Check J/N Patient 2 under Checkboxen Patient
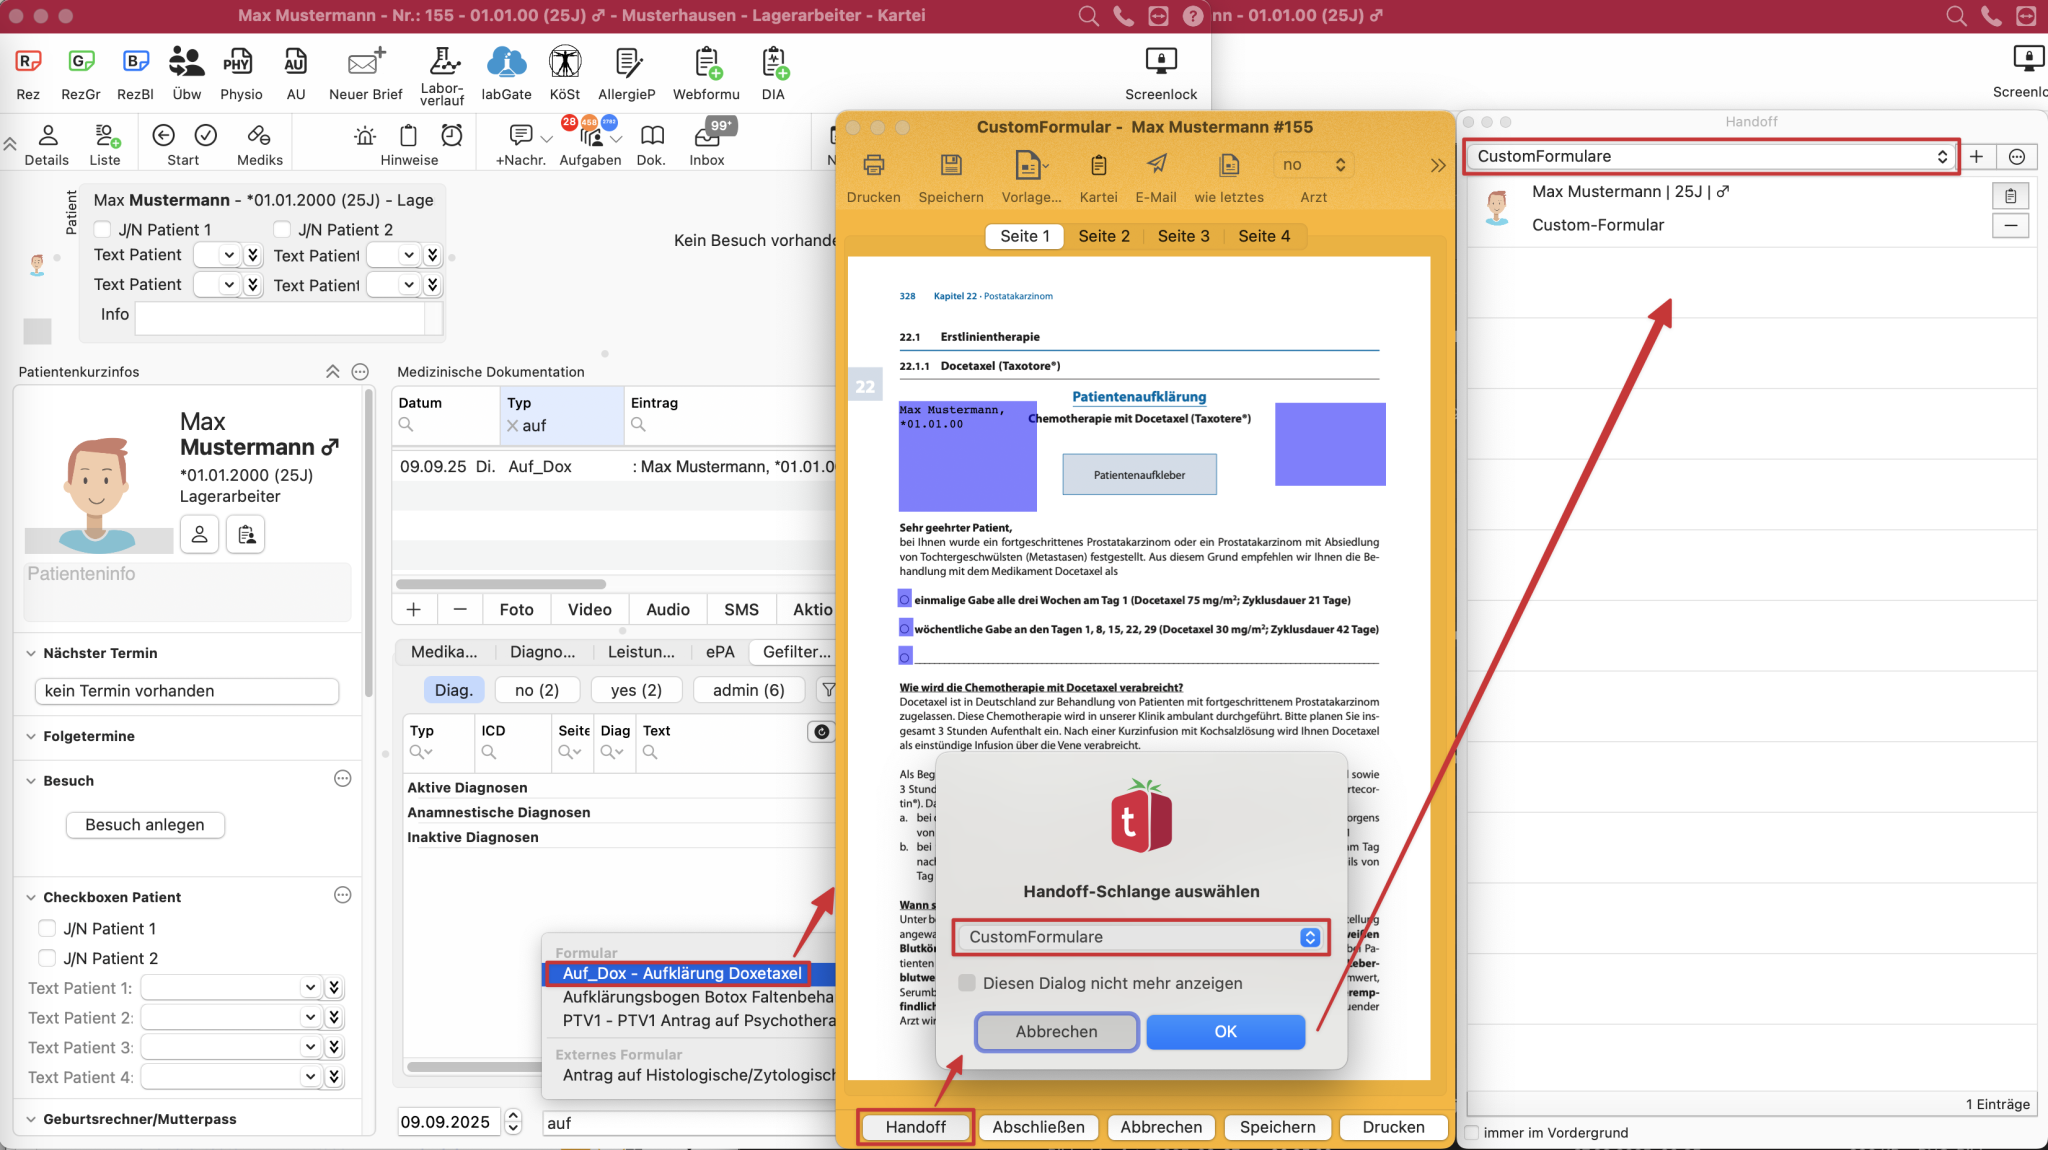2048x1150 pixels. [x=47, y=958]
